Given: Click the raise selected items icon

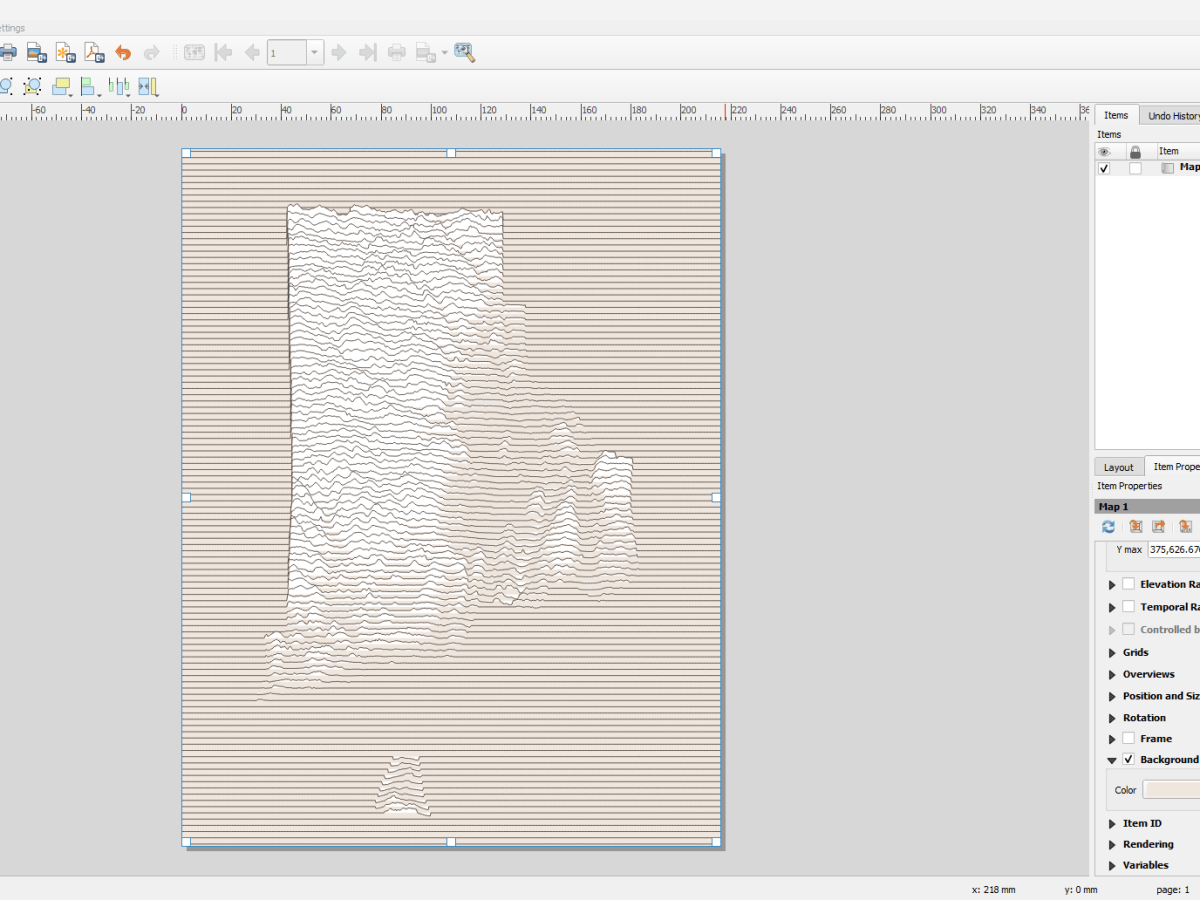Looking at the screenshot, I should [x=60, y=86].
